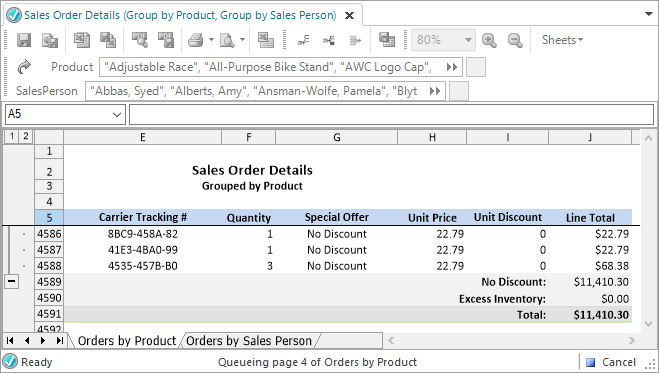The width and height of the screenshot is (659, 373).
Task: Click the sheet layout icon before zoom
Action: [x=387, y=40]
